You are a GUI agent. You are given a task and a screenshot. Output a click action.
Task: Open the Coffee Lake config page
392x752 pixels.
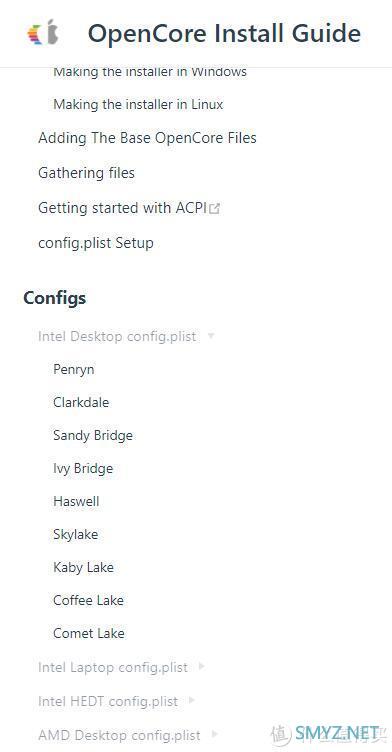tap(88, 600)
